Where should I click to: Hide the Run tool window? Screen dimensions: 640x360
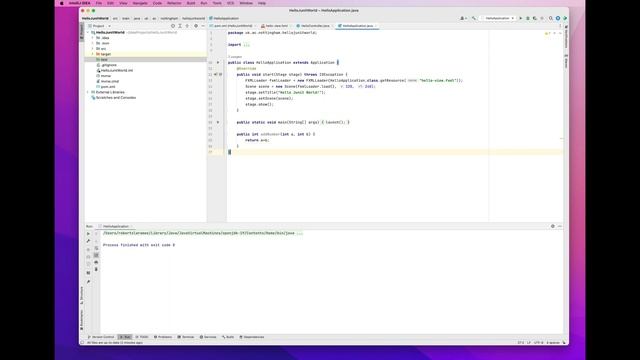click(560, 226)
